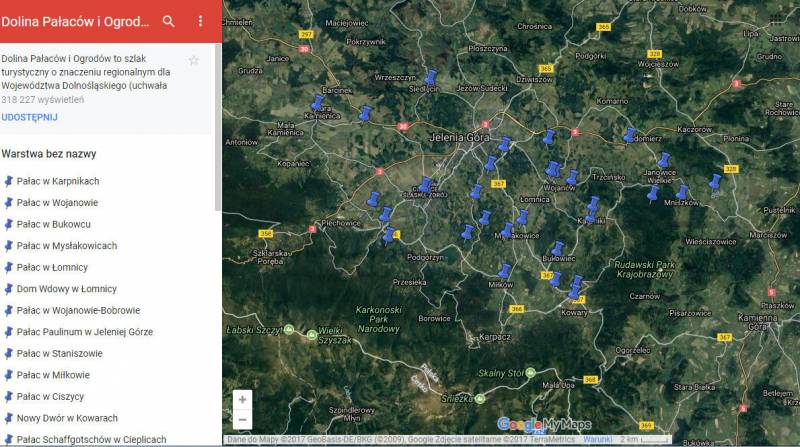This screenshot has height=447, width=800.
Task: Choose Pałac Paulinum w Jeleniej Górze
Action: (x=85, y=332)
